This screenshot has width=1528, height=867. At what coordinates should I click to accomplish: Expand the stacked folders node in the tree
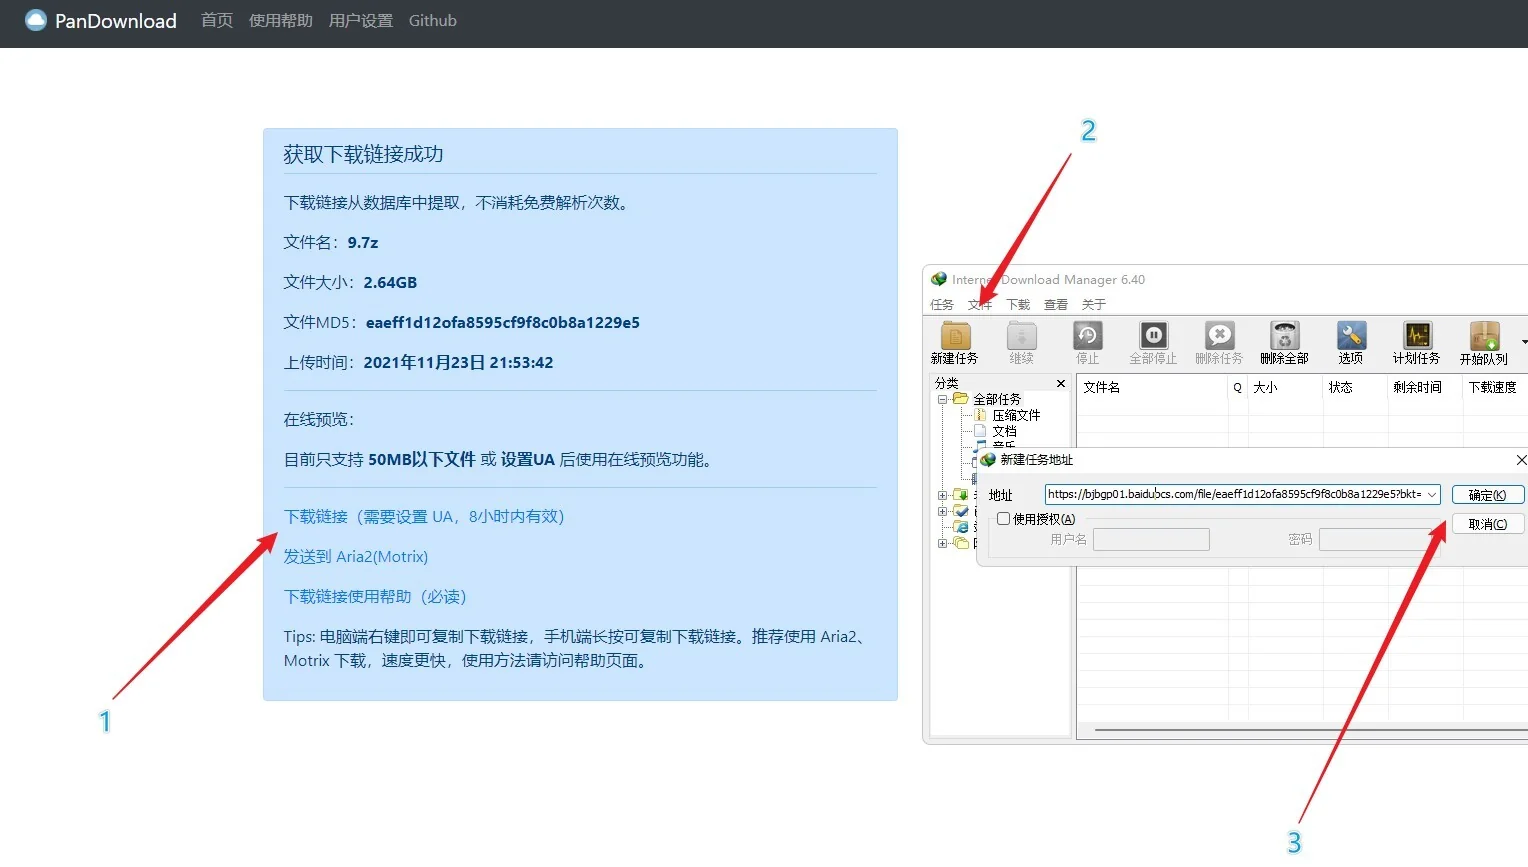(942, 543)
